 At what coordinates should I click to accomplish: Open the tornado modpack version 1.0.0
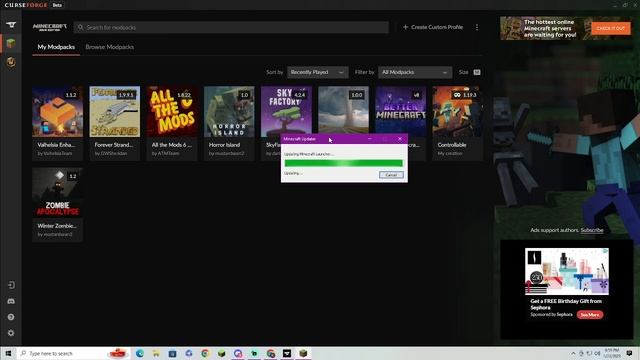[343, 109]
